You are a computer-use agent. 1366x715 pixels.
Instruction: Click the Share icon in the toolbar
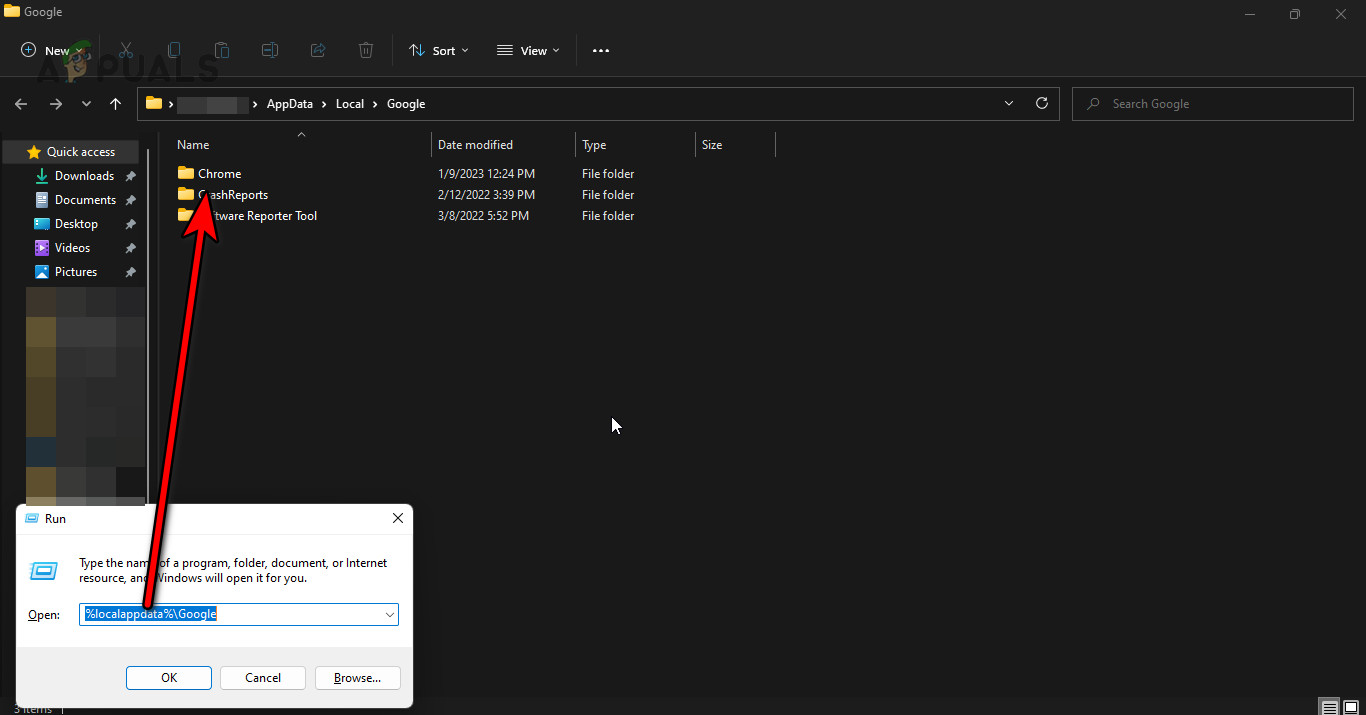[318, 50]
